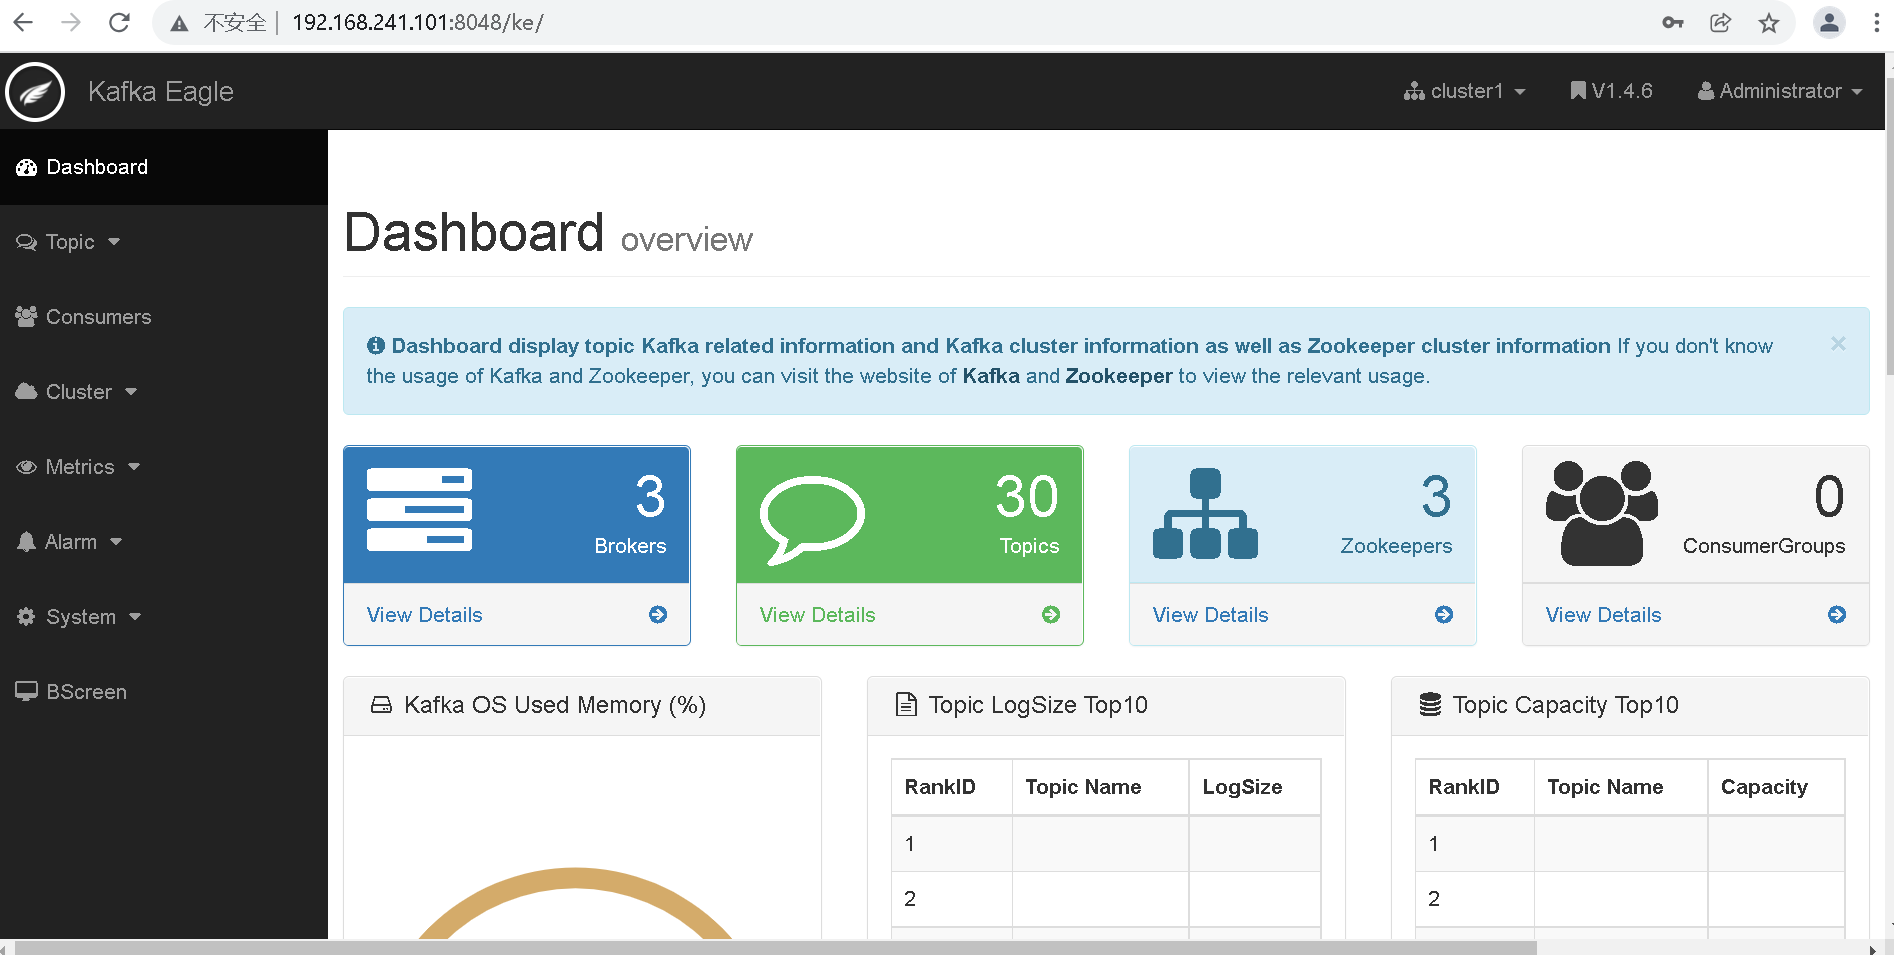
Task: Click the Brokers View Details arrow icon
Action: coord(658,615)
